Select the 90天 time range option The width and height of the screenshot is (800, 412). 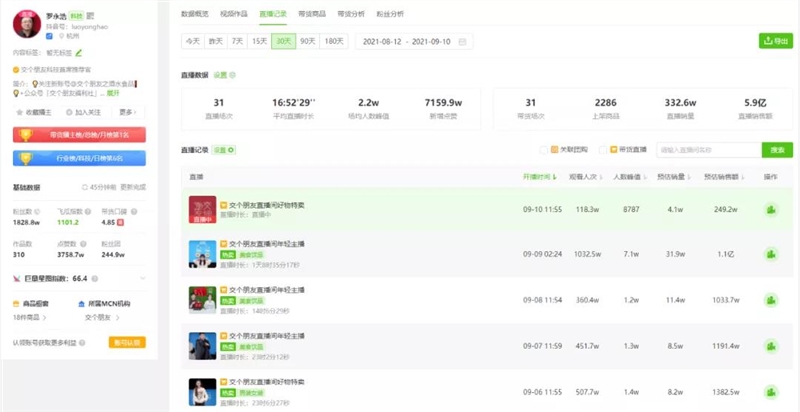[308, 42]
